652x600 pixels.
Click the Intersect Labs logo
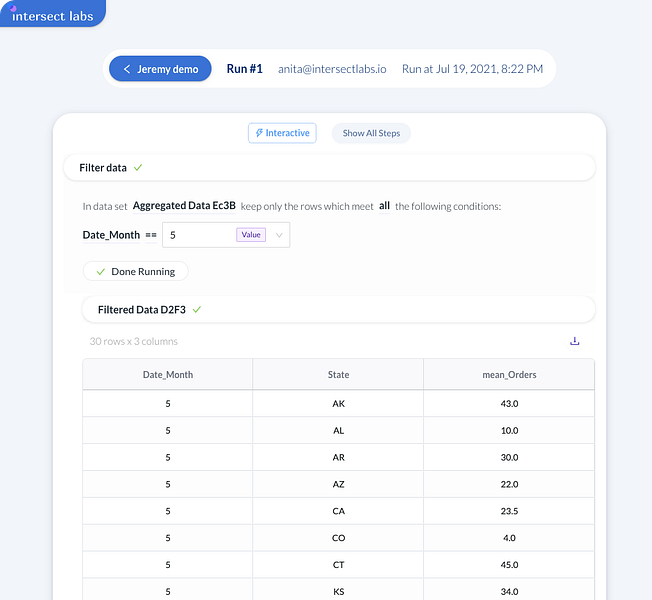tap(52, 14)
